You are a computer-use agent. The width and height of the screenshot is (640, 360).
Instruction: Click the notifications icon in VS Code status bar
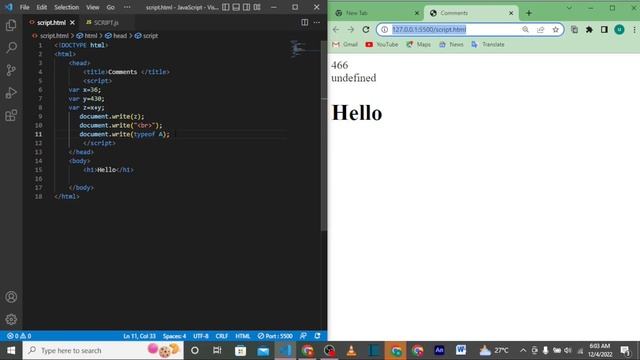tap(318, 336)
